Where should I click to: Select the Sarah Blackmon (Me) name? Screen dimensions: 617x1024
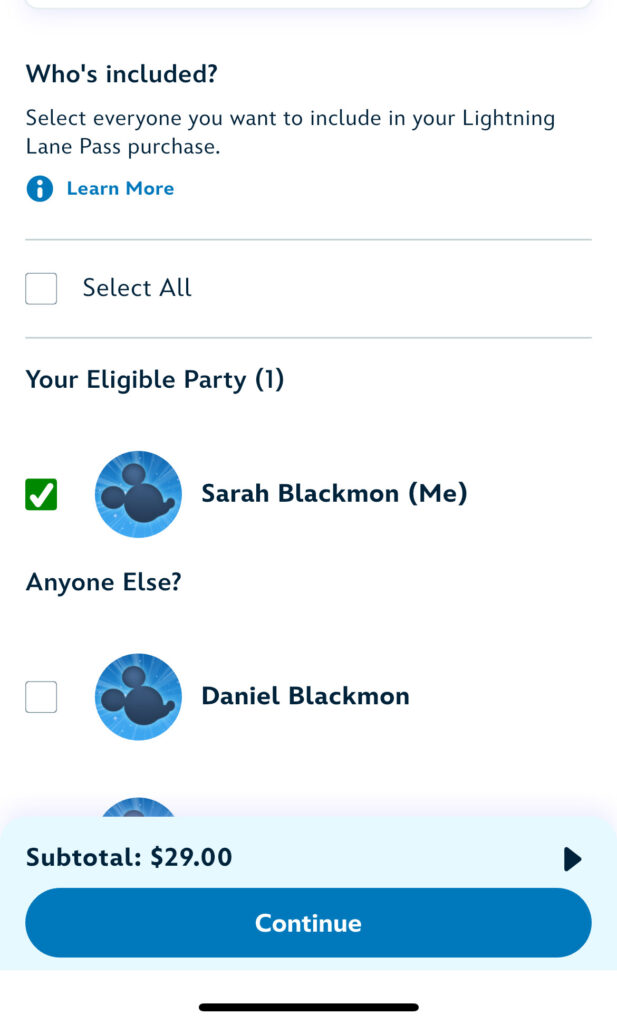pyautogui.click(x=334, y=494)
